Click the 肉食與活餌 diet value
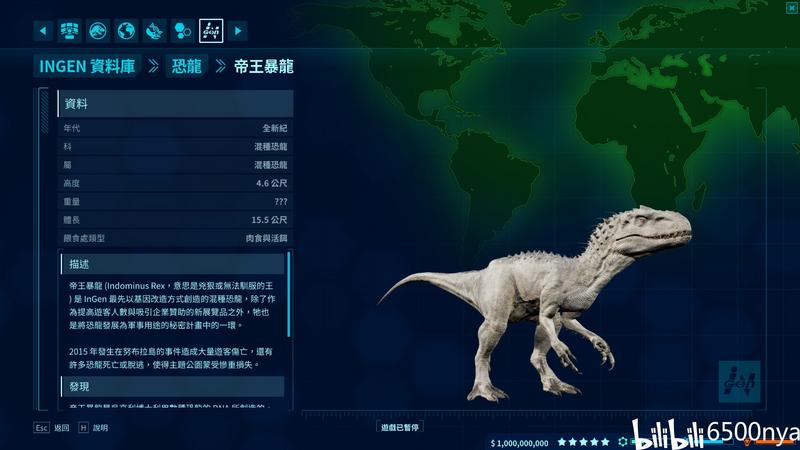 click(266, 238)
